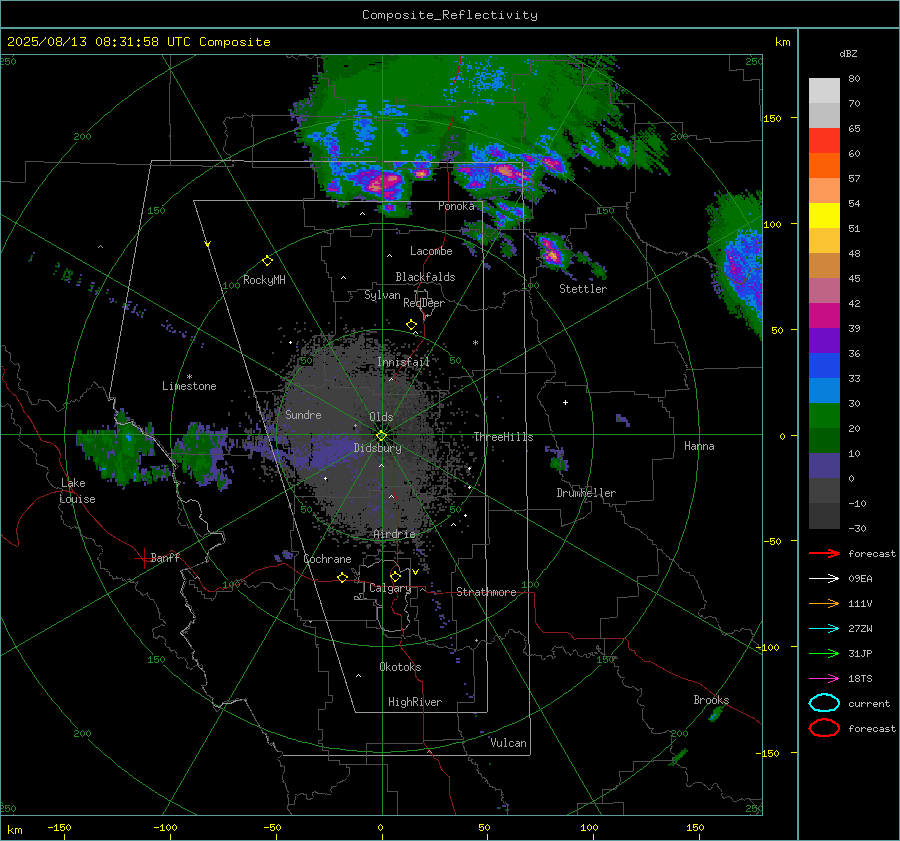Click the red cross marker at Banff
This screenshot has width=900, height=841.
click(x=143, y=558)
